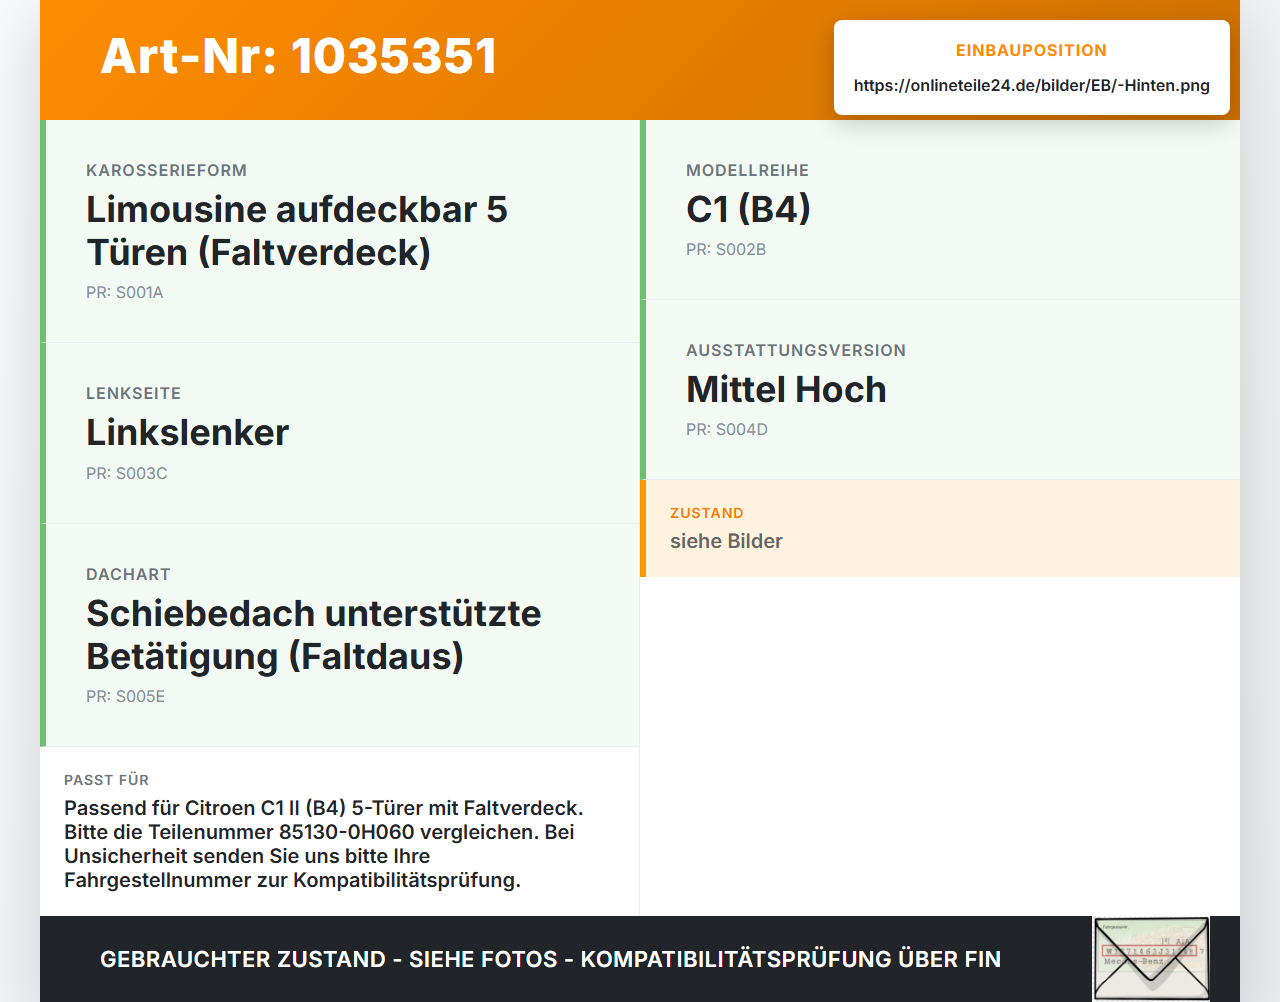Click the 'PR: S005E' code
This screenshot has width=1280, height=1002.
click(125, 697)
